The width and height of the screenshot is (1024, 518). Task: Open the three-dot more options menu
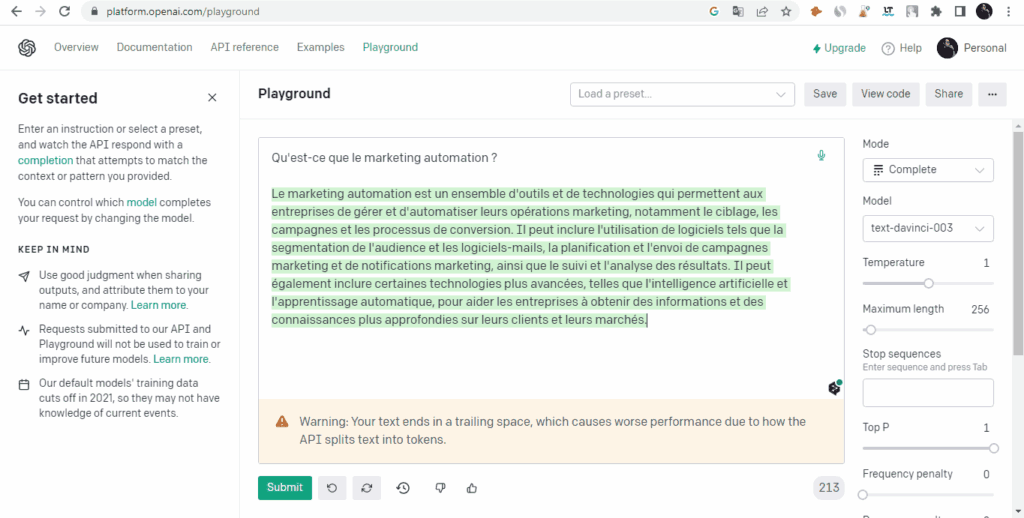(992, 94)
